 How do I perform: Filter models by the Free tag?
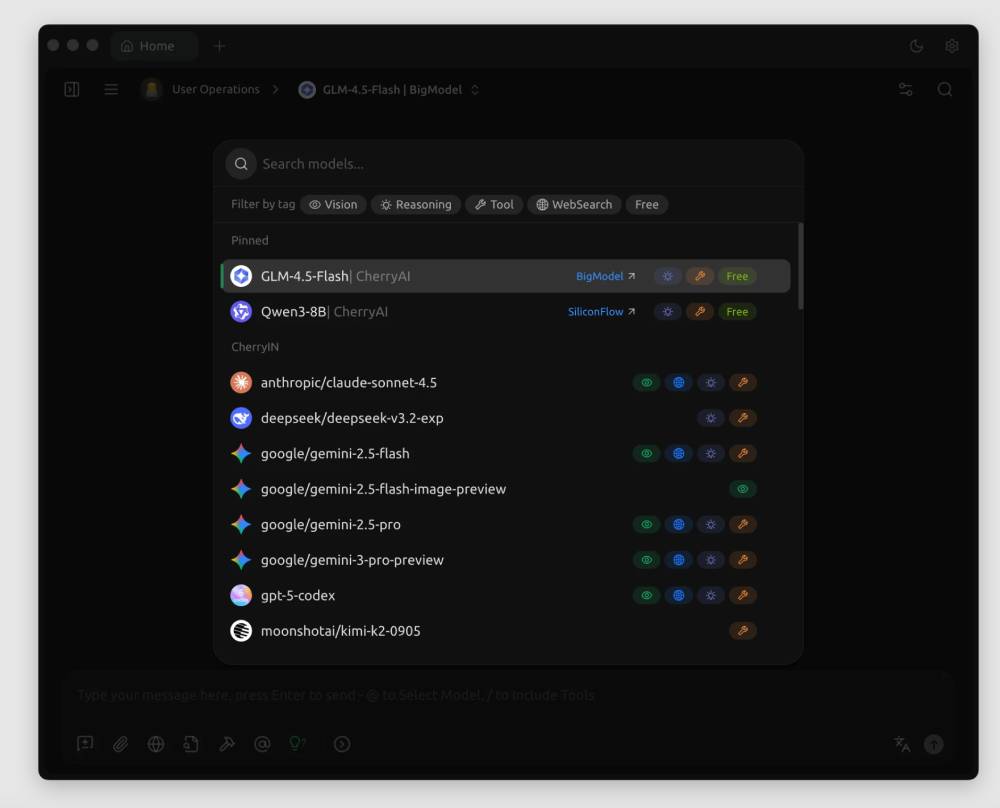(x=647, y=205)
